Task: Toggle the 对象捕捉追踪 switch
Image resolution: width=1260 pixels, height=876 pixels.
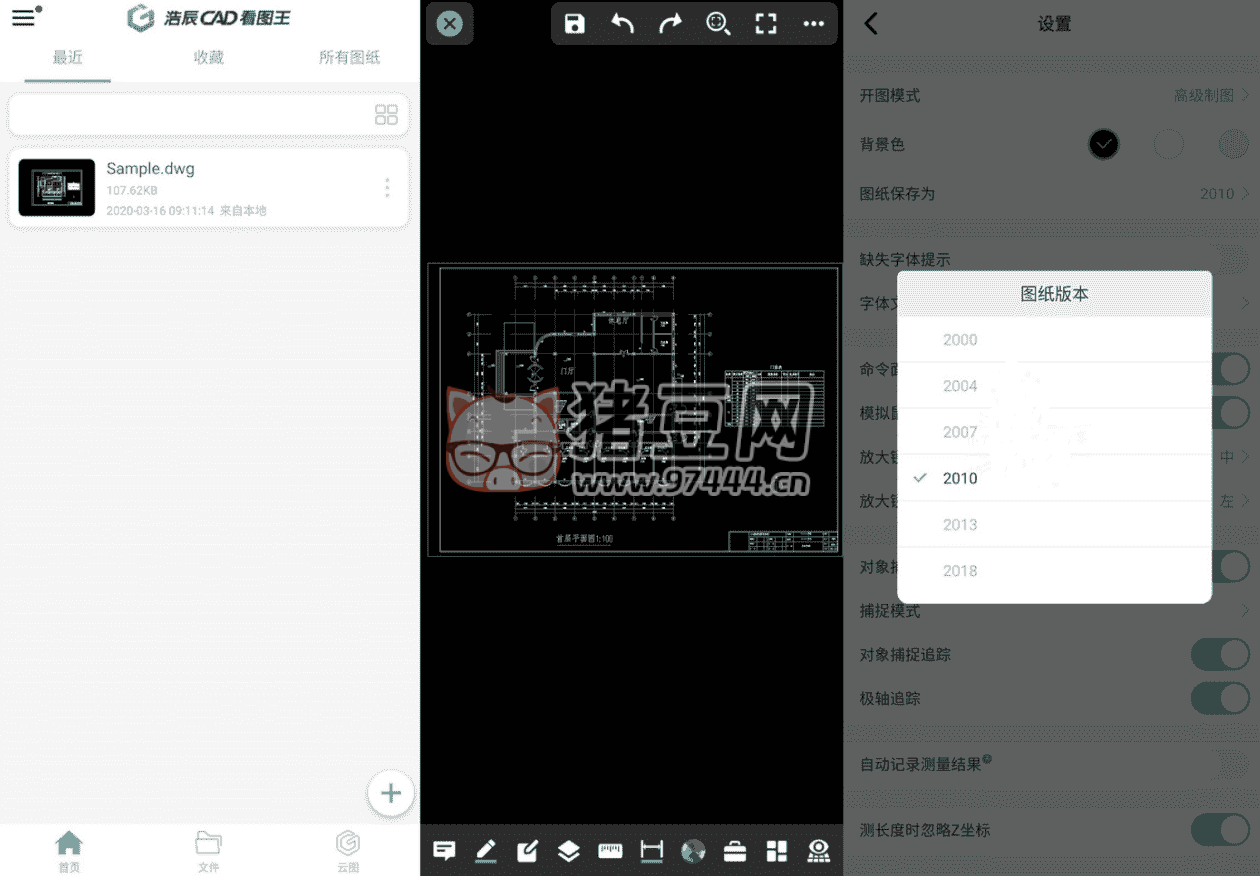Action: coord(1219,655)
